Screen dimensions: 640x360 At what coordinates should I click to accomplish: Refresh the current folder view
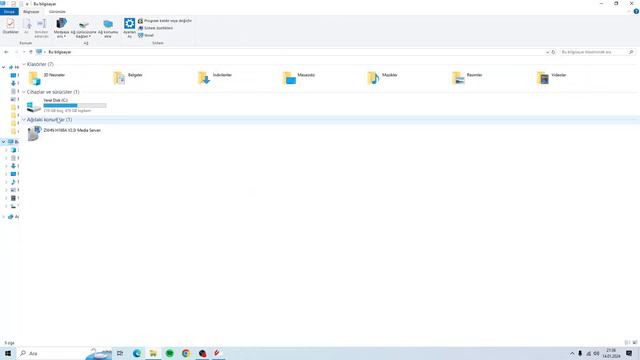coord(553,52)
